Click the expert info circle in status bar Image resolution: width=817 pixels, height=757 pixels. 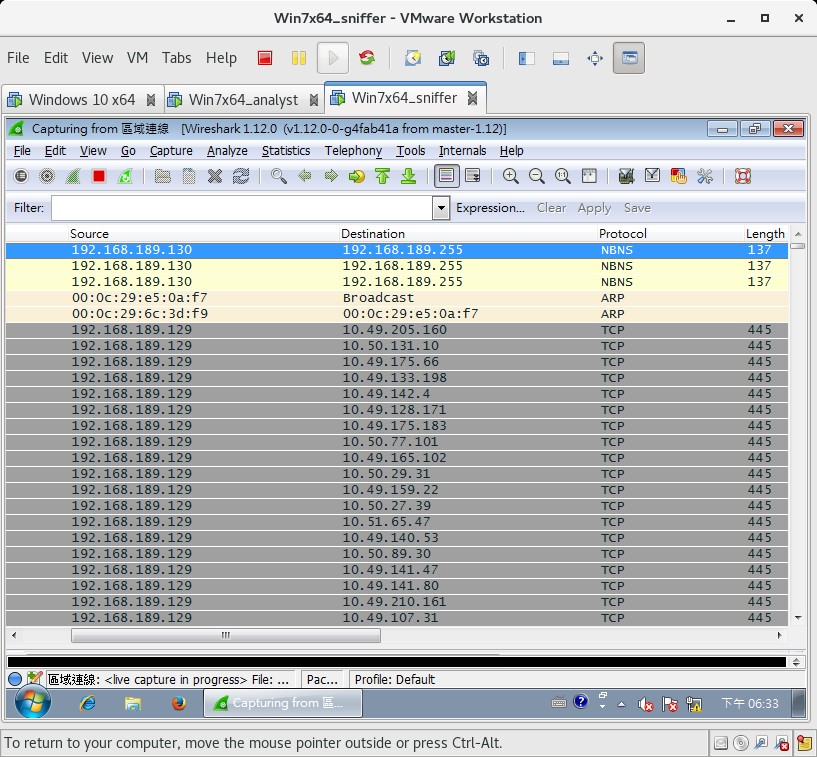click(15, 679)
